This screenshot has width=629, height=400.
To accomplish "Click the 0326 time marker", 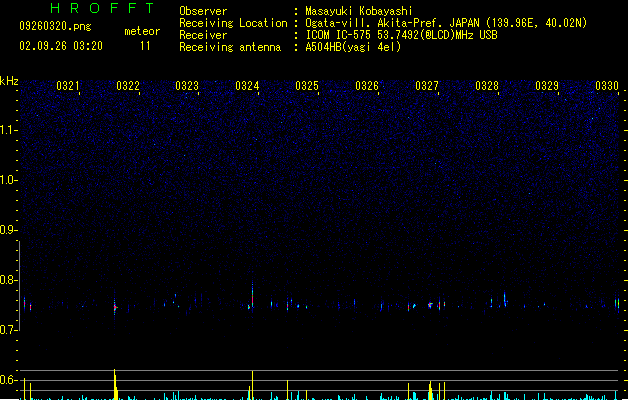I will point(367,86).
